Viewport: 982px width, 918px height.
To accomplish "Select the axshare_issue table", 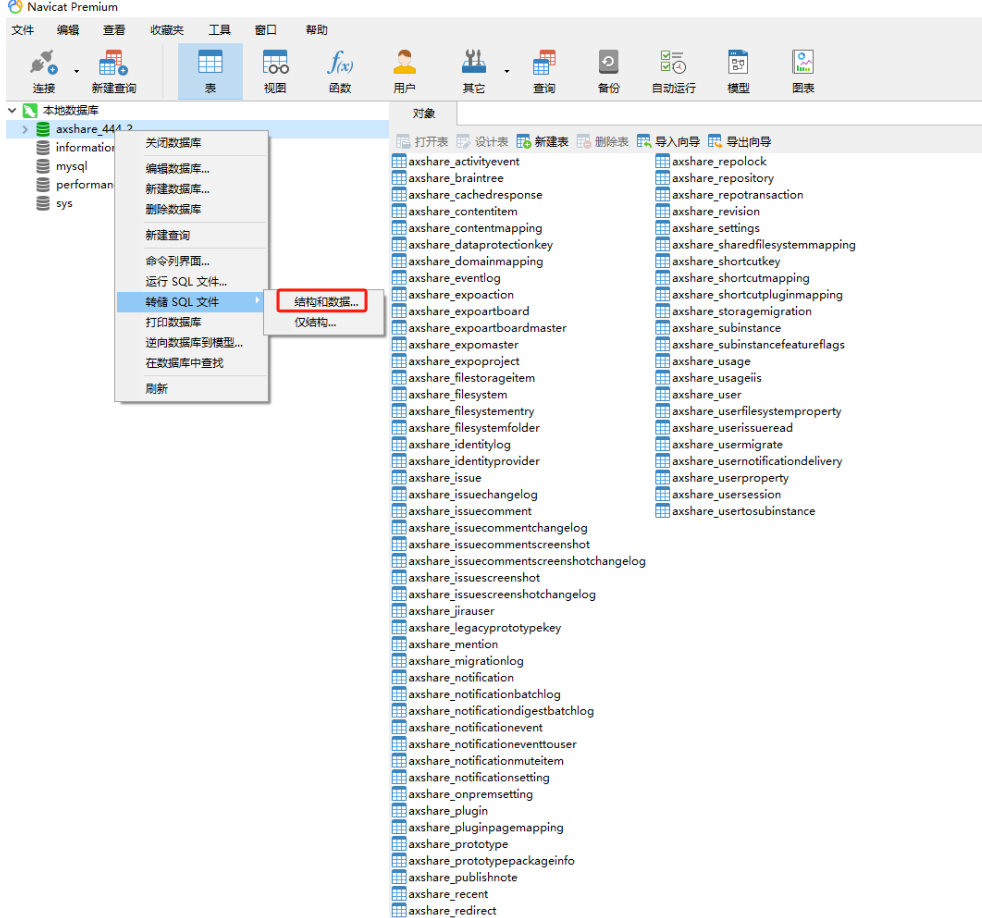I will [x=437, y=478].
